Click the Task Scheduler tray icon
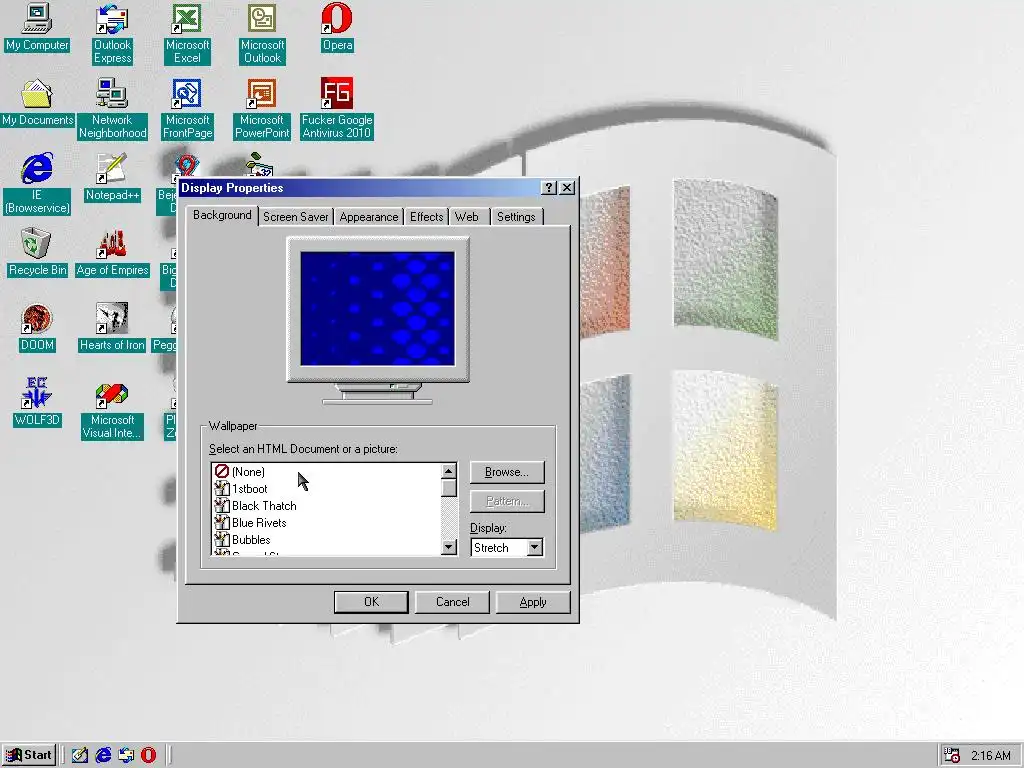The width and height of the screenshot is (1024, 768). [x=952, y=755]
